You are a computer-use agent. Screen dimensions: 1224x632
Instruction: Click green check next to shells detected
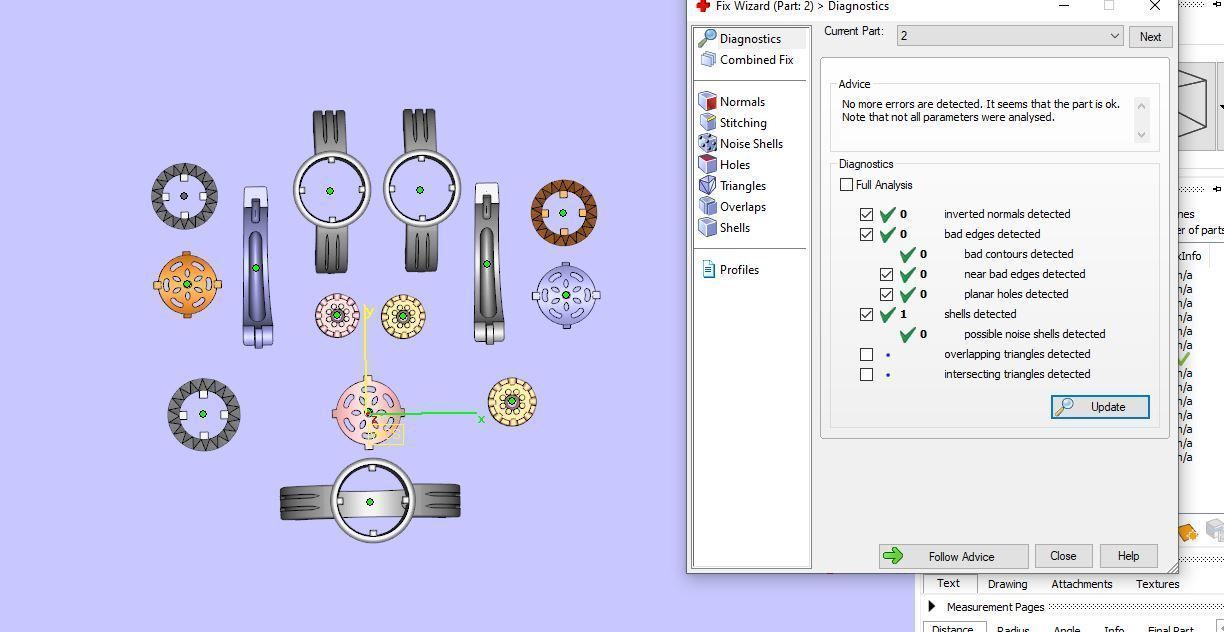click(887, 314)
